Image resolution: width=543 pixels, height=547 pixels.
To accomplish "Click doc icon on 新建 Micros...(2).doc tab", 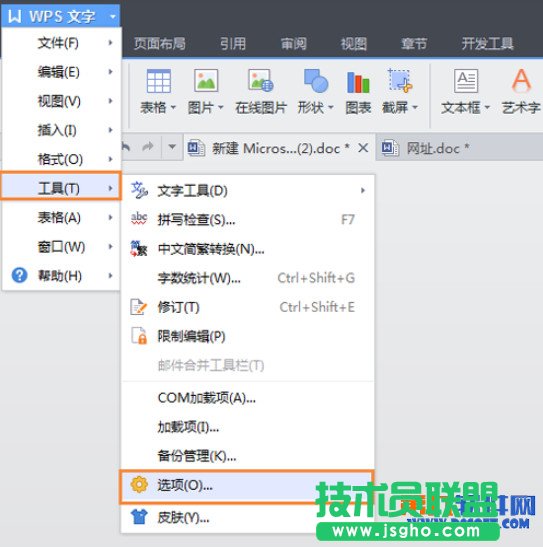I will click(196, 148).
